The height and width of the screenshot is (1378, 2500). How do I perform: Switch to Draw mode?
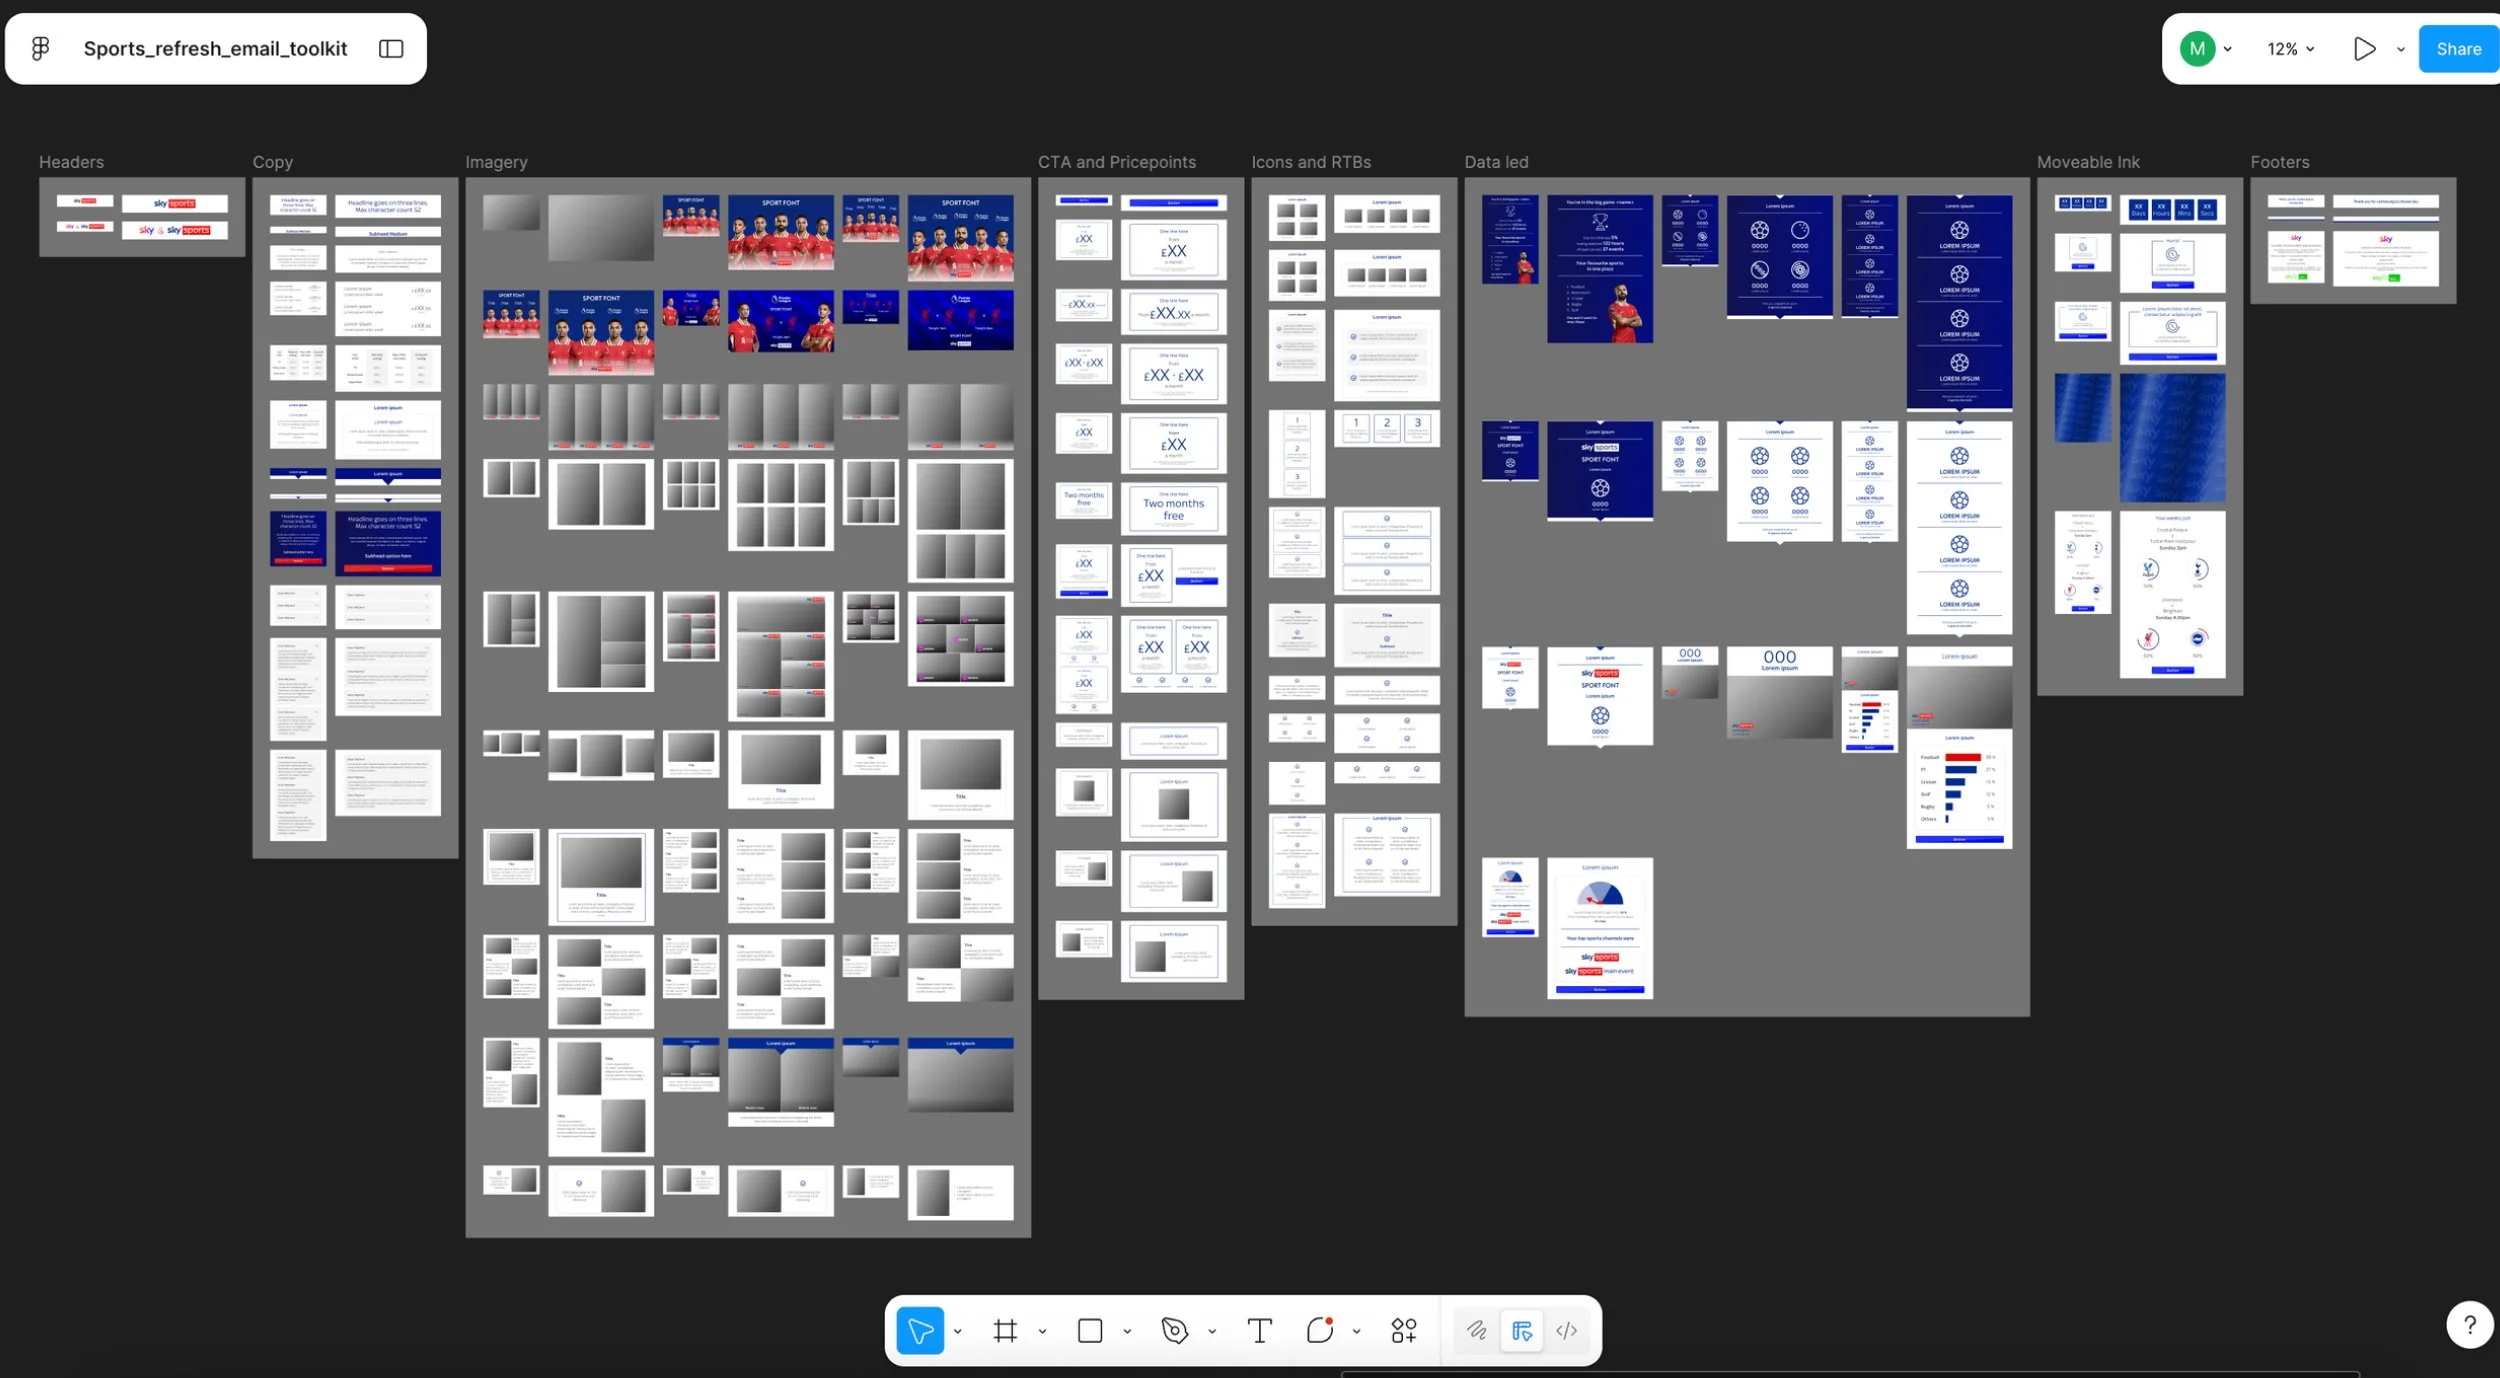tap(1476, 1331)
